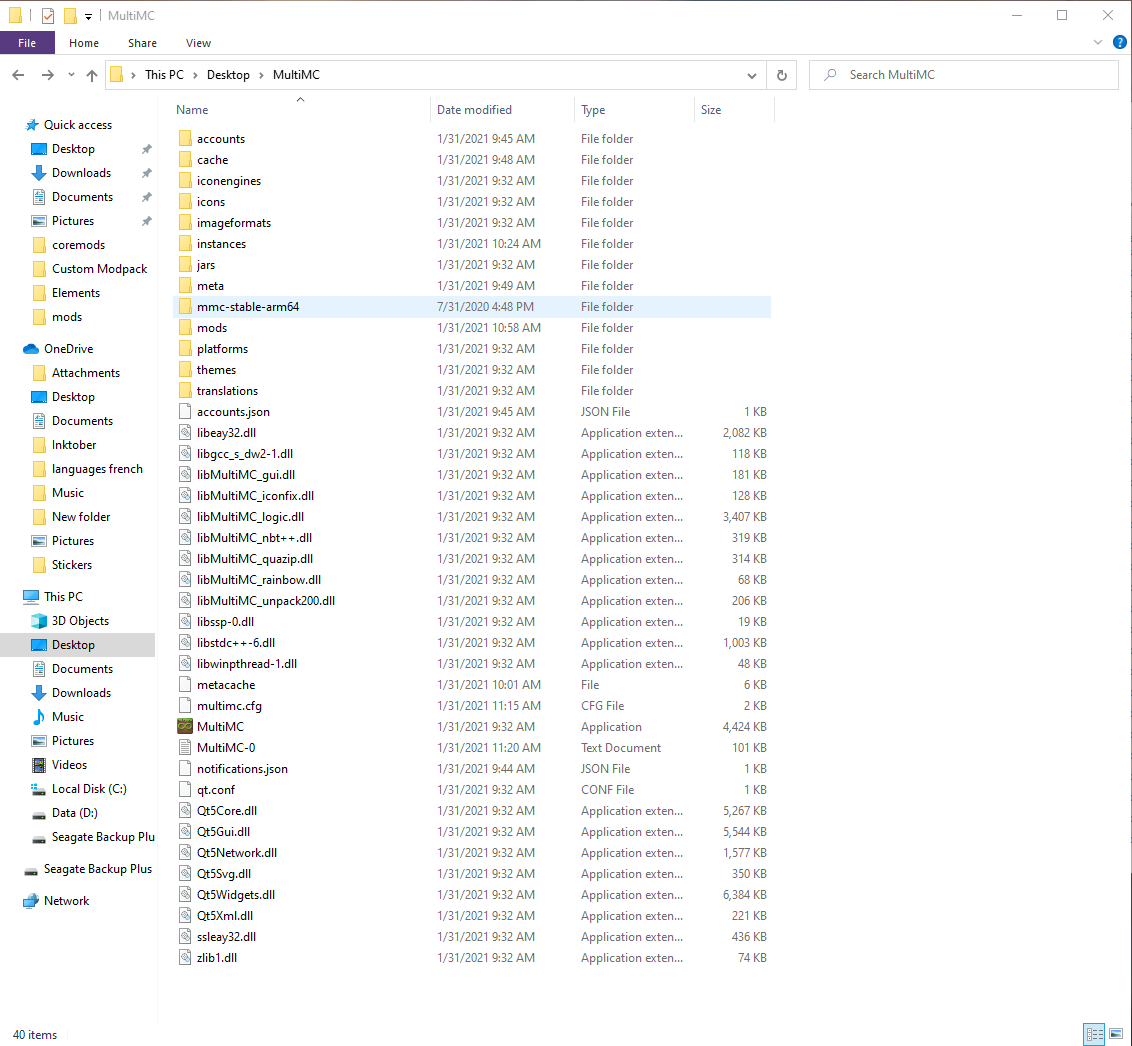
Task: Switch to thumbnail view via status bar icon
Action: 1117,1034
